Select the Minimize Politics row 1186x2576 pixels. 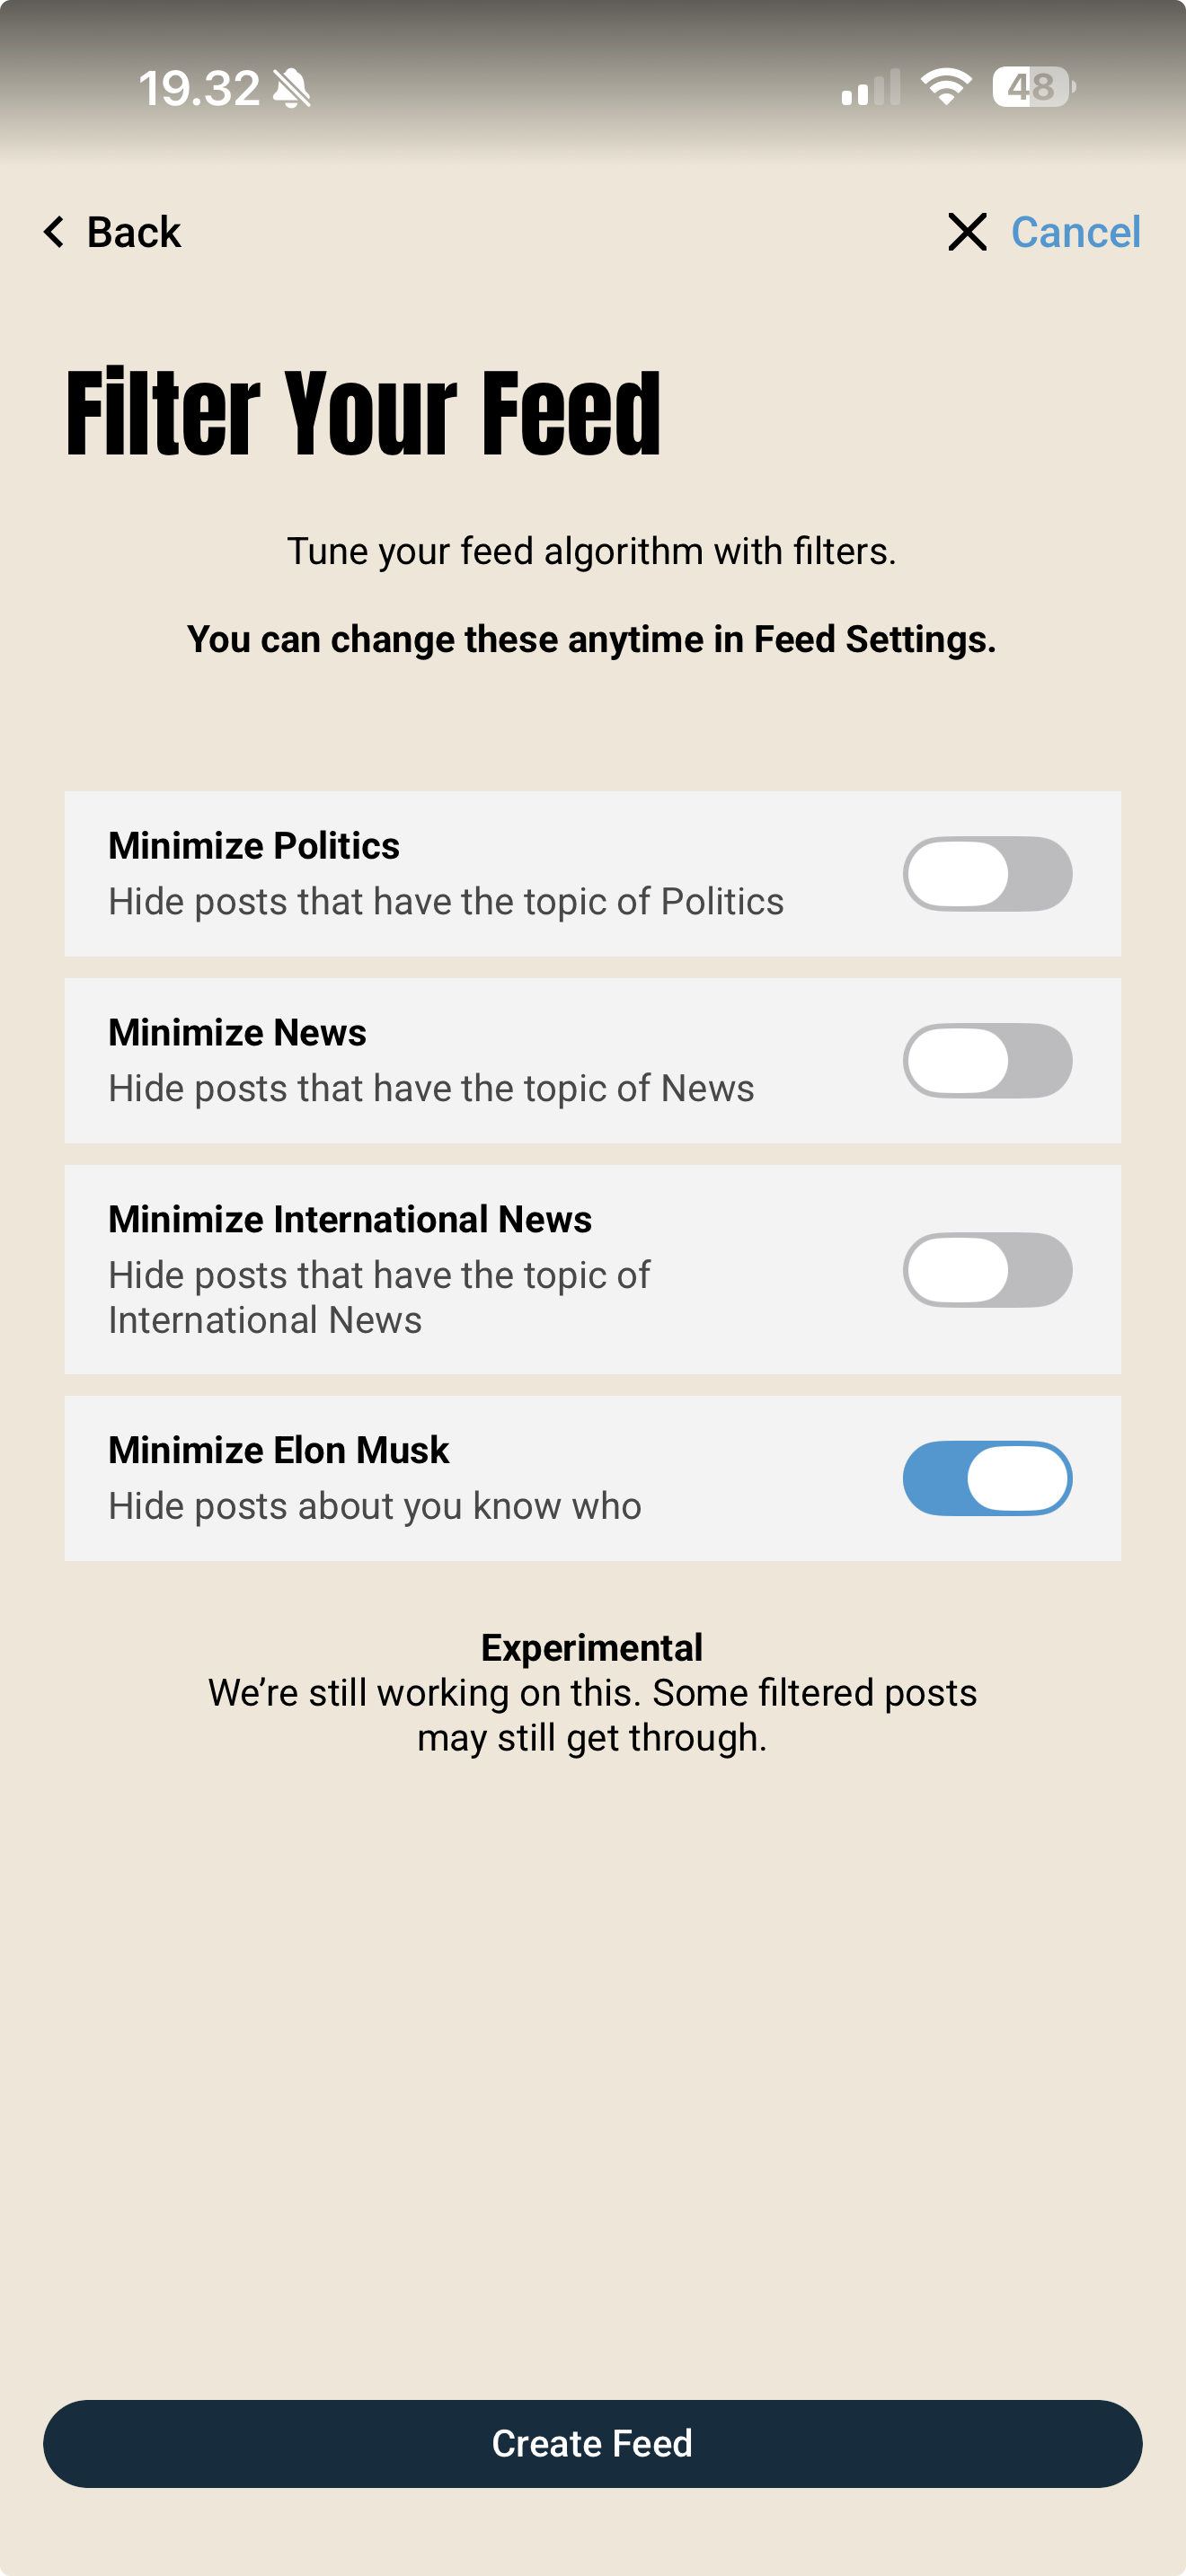tap(400, 873)
